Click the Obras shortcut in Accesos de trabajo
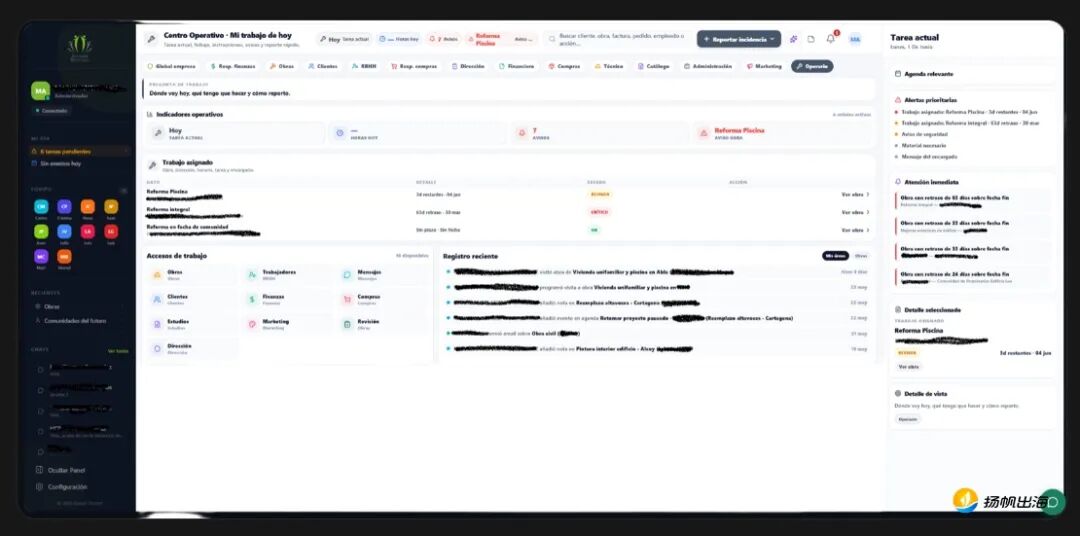The width and height of the screenshot is (1080, 536). 192,275
